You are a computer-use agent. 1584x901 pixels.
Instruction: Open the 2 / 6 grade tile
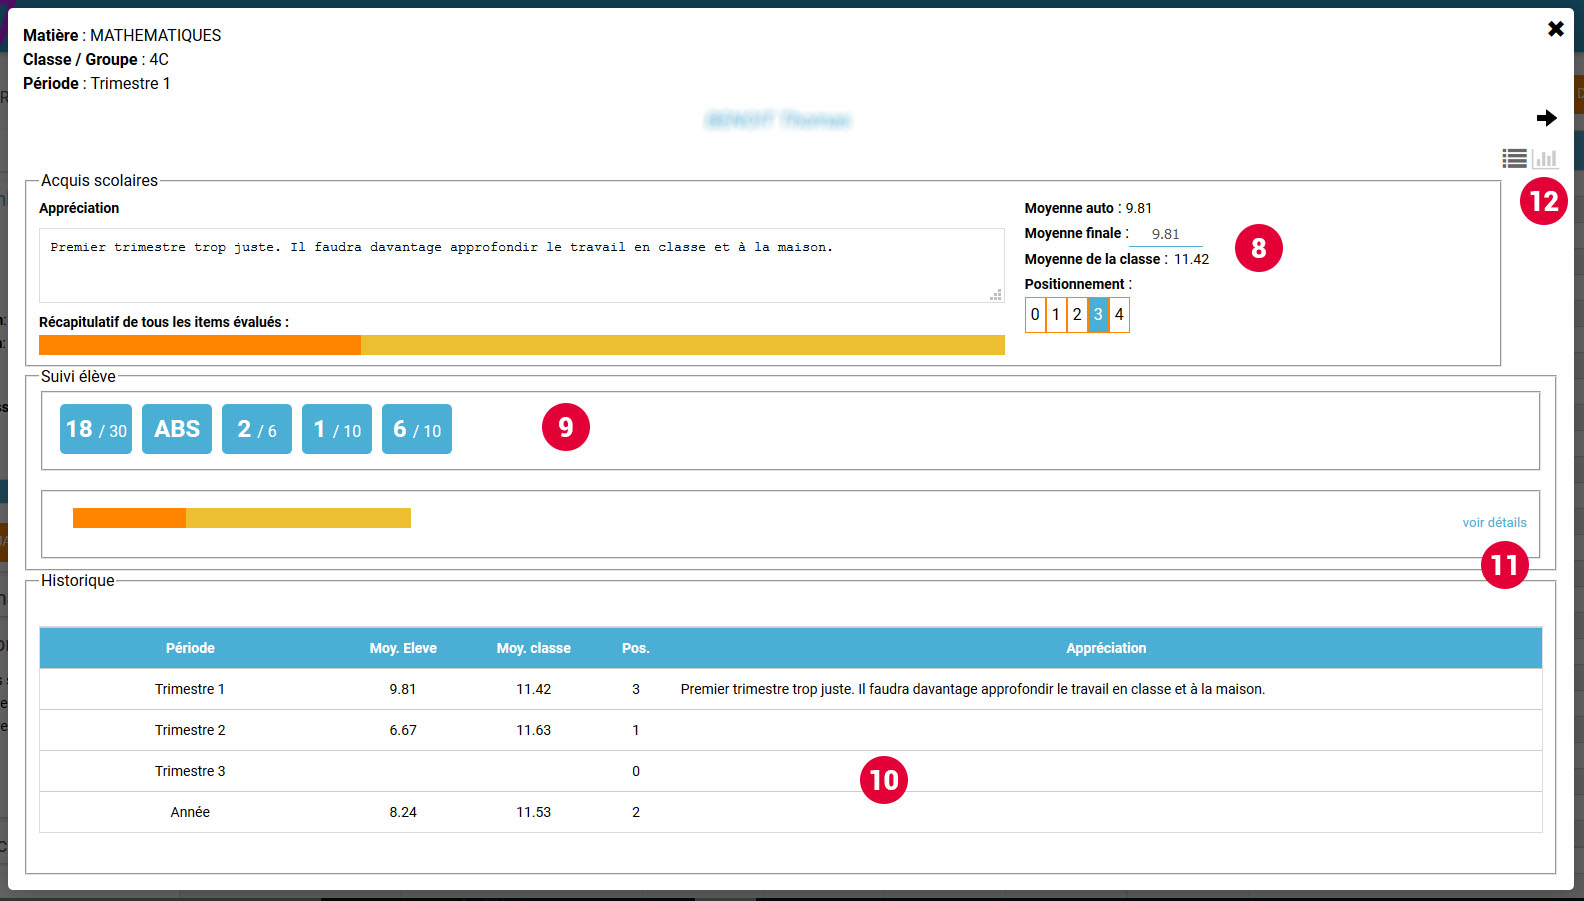pos(257,429)
